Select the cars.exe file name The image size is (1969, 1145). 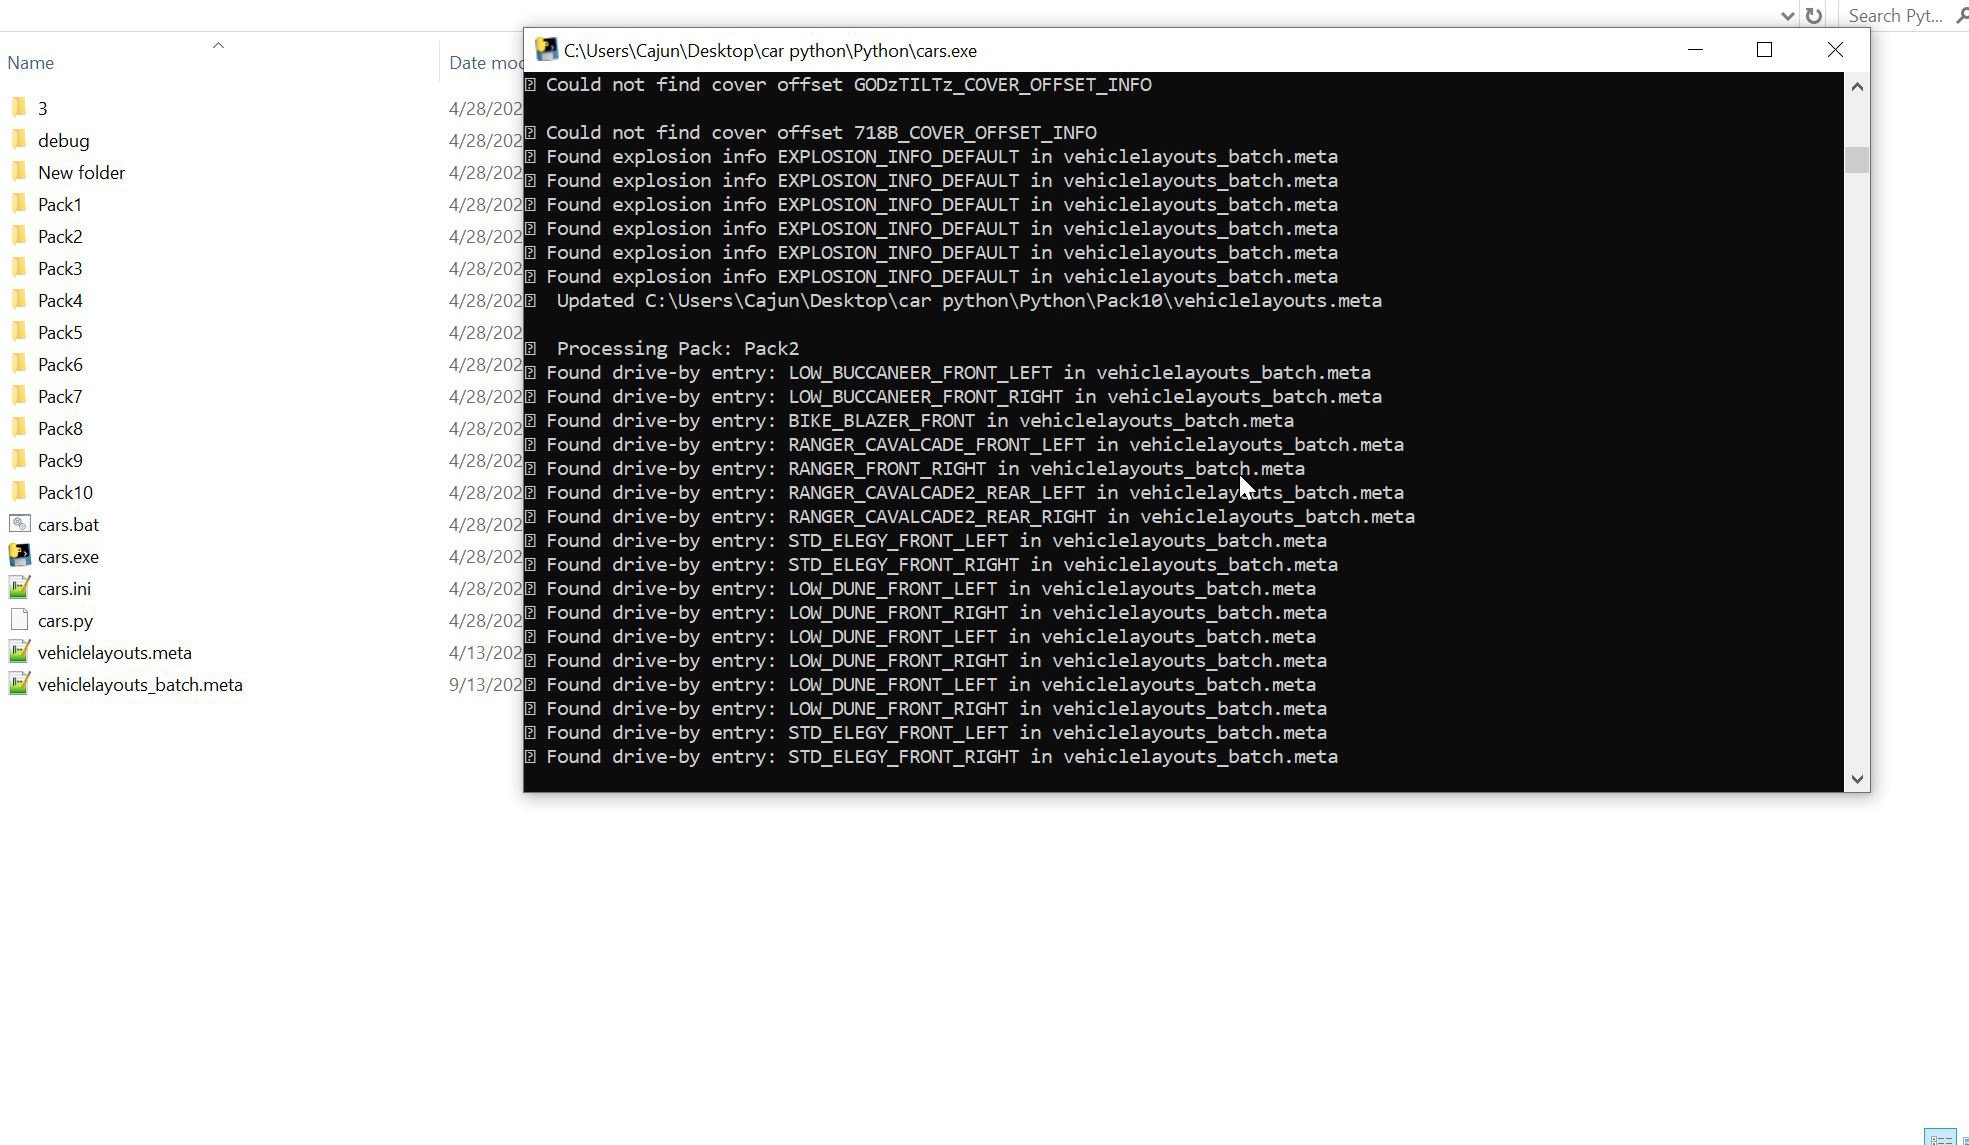coord(68,556)
